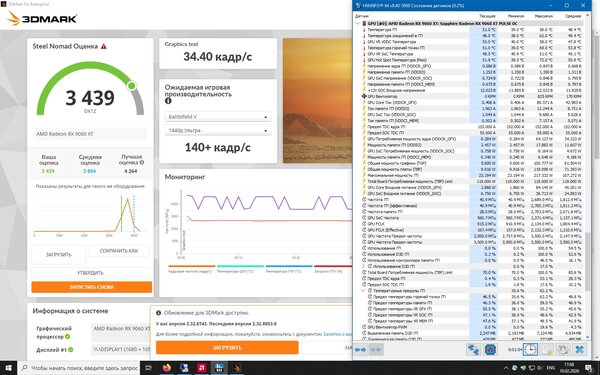Click the Средняя оценка 3 804 value
This screenshot has width=600, height=375.
[x=90, y=171]
